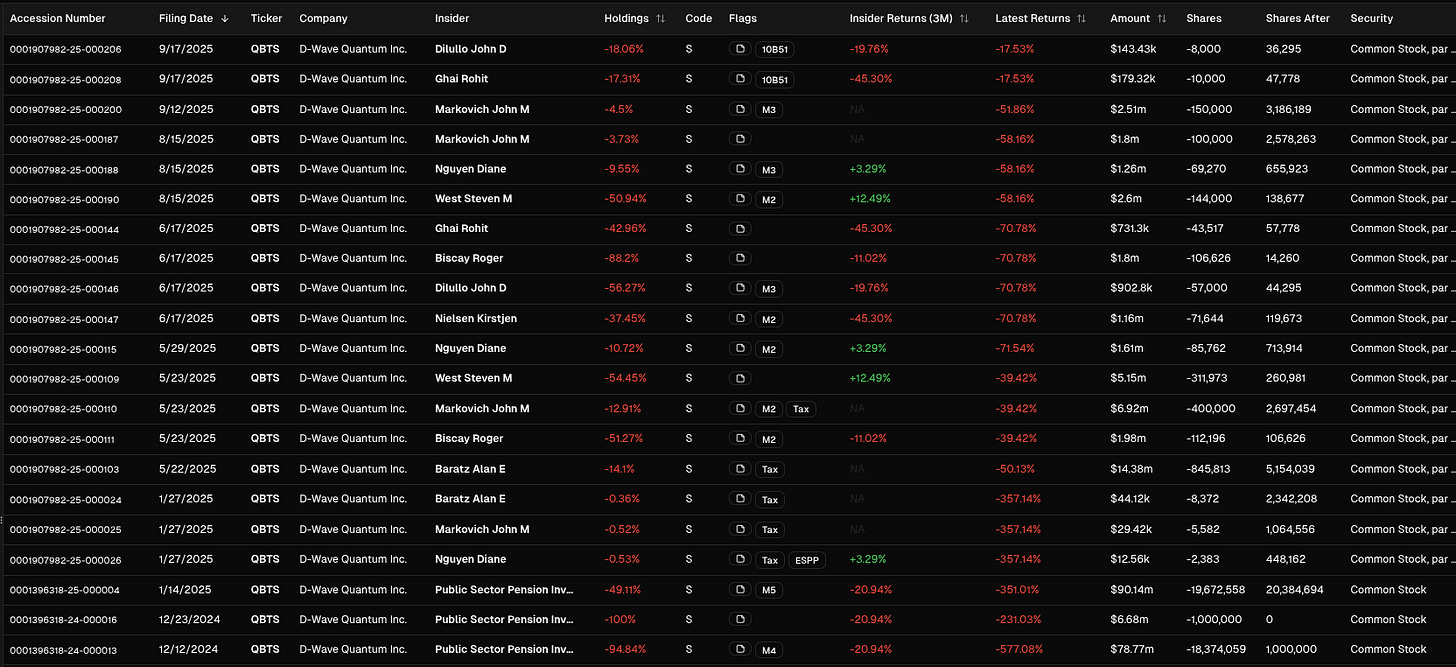Click the Flags column header
Screen dimensions: 1456x667
coord(743,19)
